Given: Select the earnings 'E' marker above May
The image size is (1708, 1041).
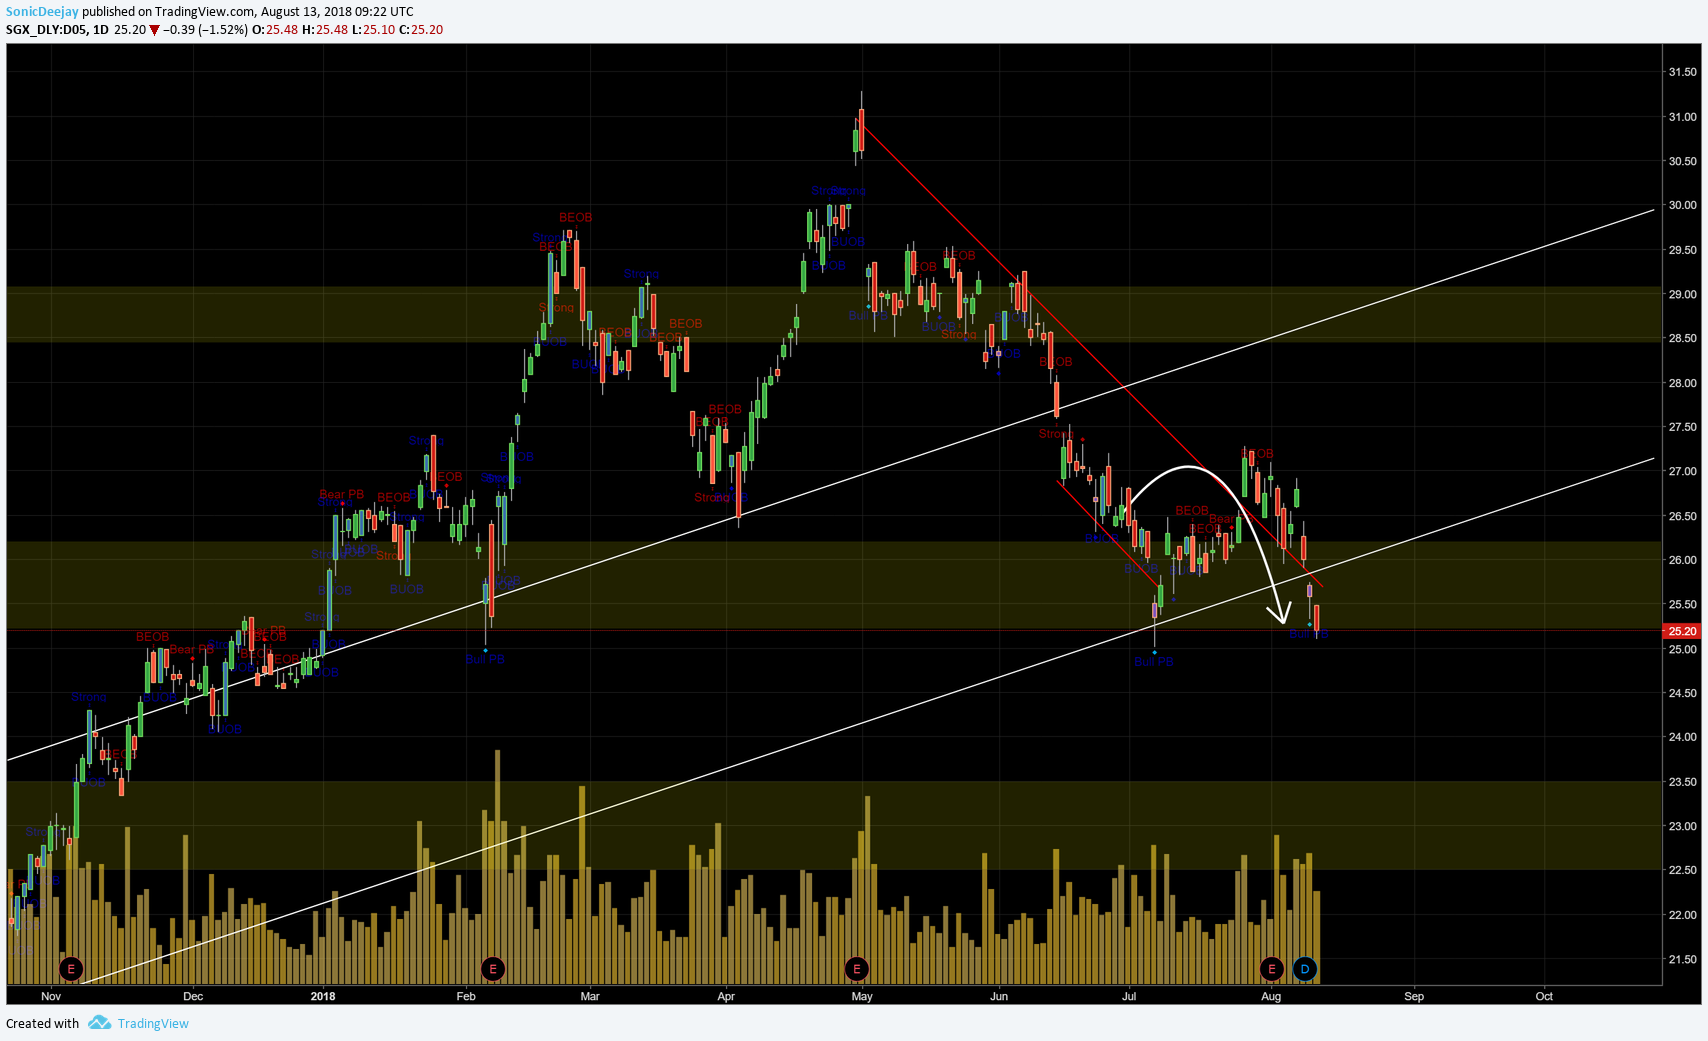Looking at the screenshot, I should (856, 968).
